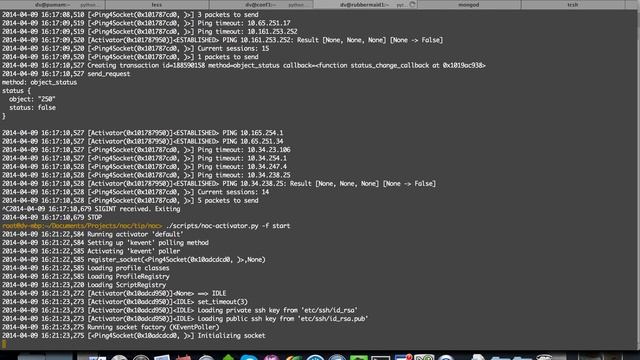The image size is (640, 360).
Task: Click the '<None> ==> IDLE' line
Action: point(114,293)
